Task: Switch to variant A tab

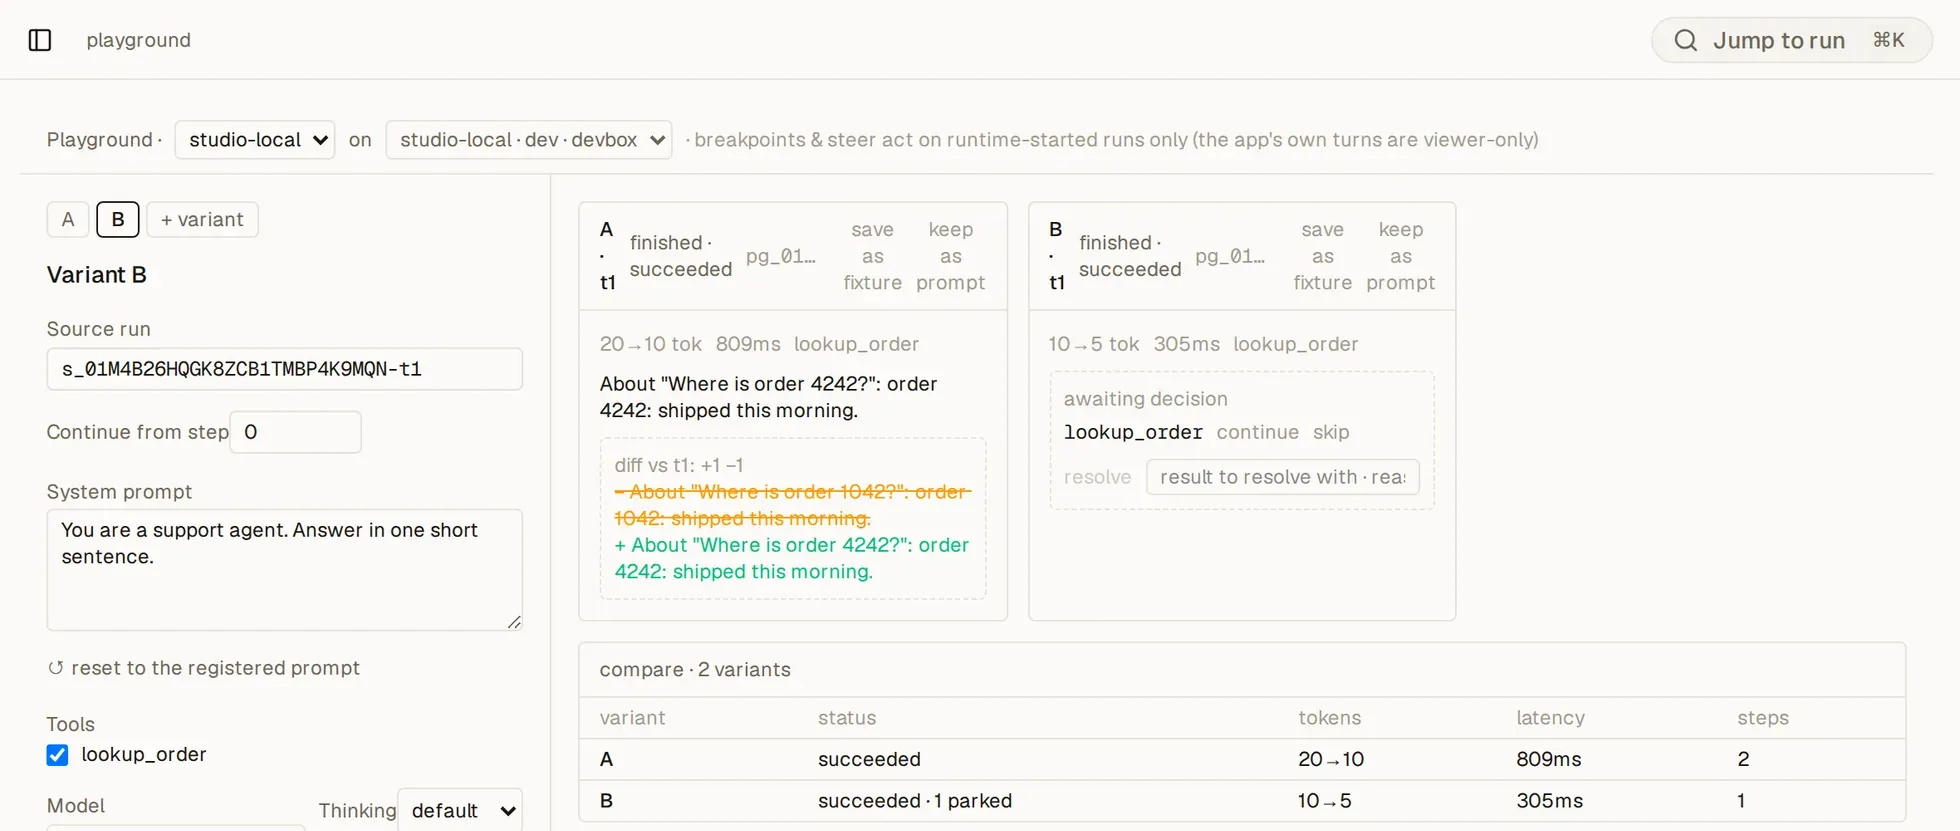Action: 68,220
